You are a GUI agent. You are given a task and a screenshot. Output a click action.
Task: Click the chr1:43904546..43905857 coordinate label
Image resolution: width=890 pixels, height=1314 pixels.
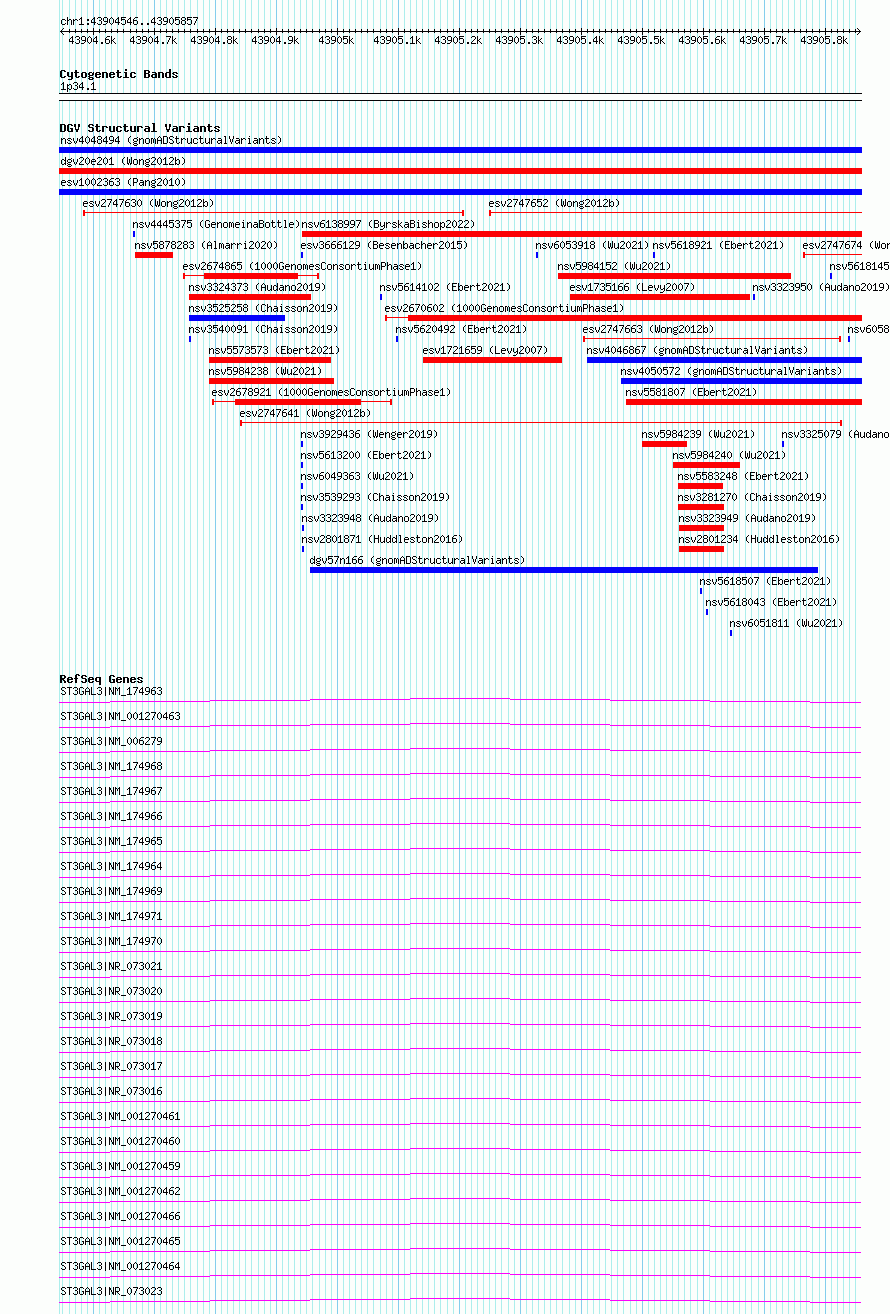coord(129,21)
